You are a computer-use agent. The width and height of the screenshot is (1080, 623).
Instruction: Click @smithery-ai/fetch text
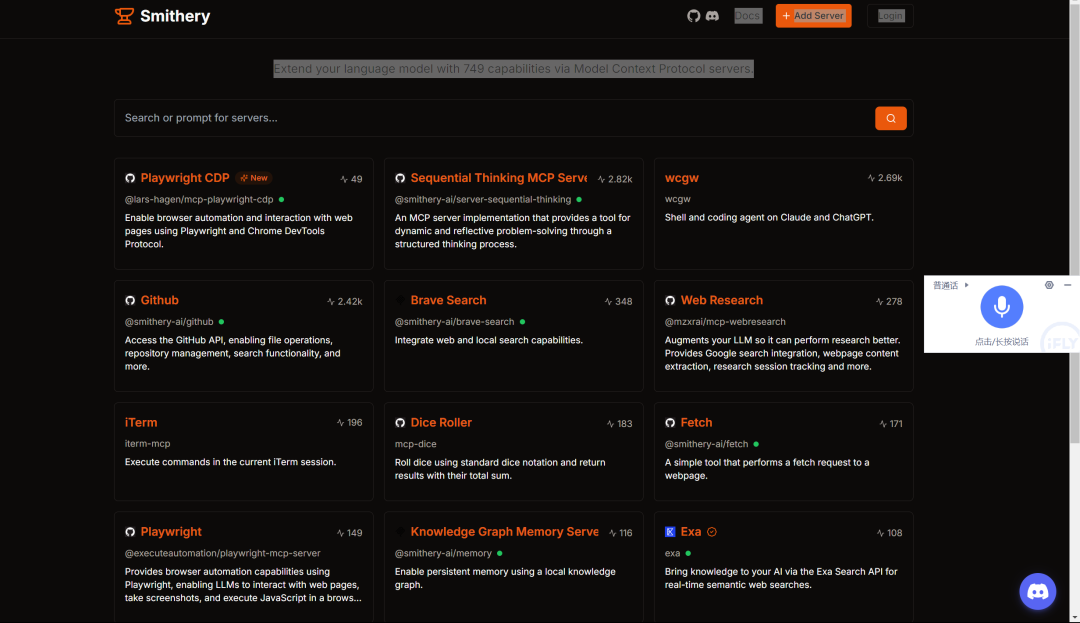click(x=706, y=445)
